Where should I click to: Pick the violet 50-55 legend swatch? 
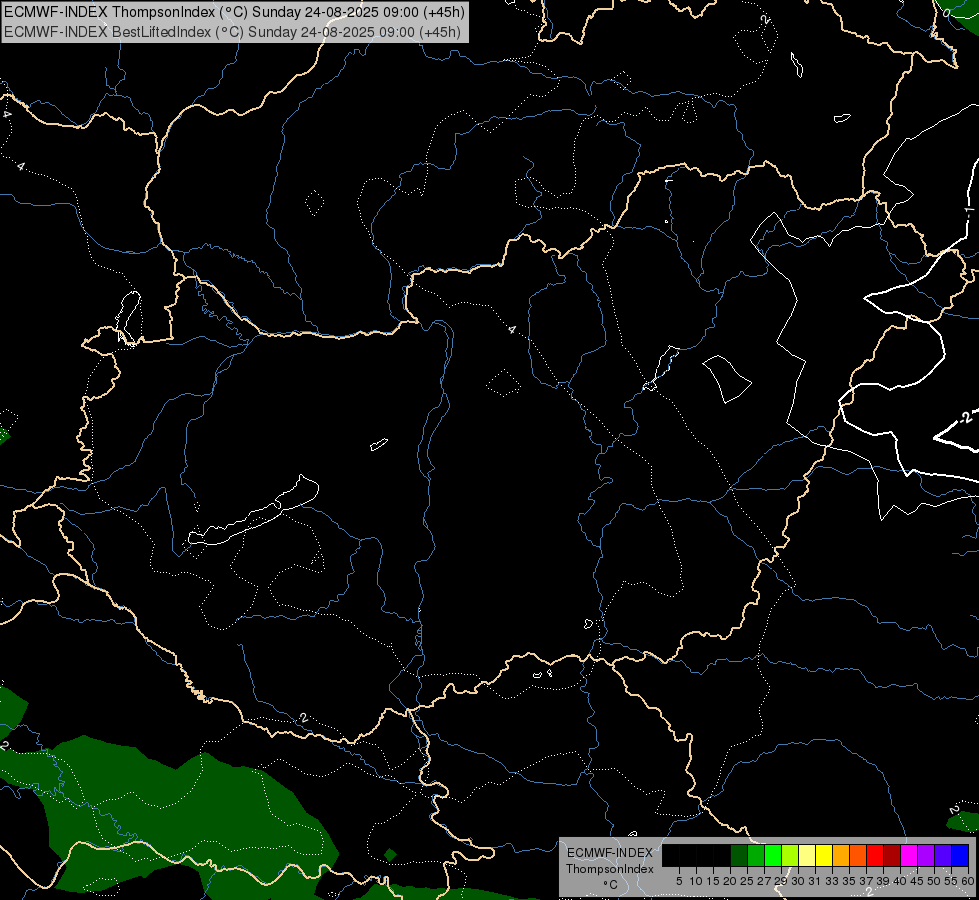pos(943,855)
